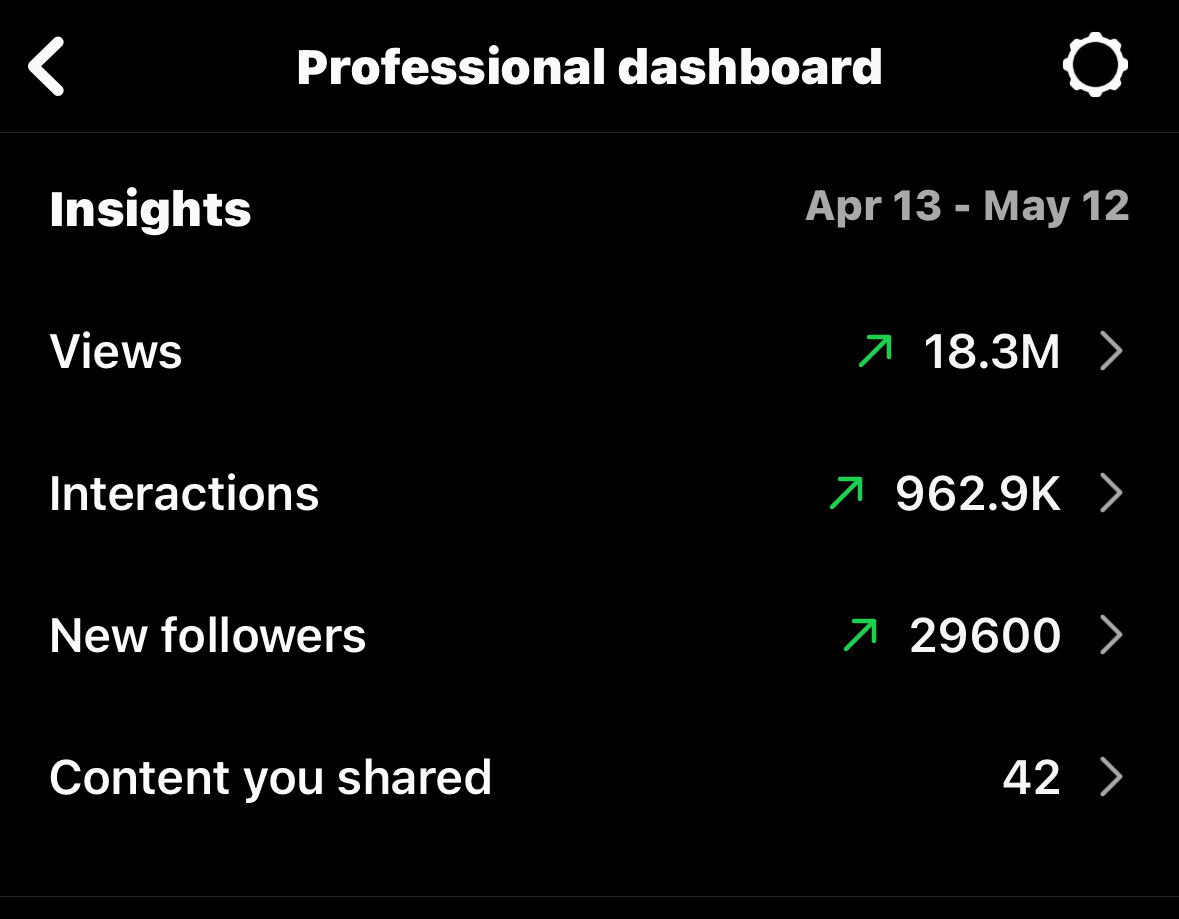Open the New followers label
This screenshot has height=919, width=1179.
[208, 635]
